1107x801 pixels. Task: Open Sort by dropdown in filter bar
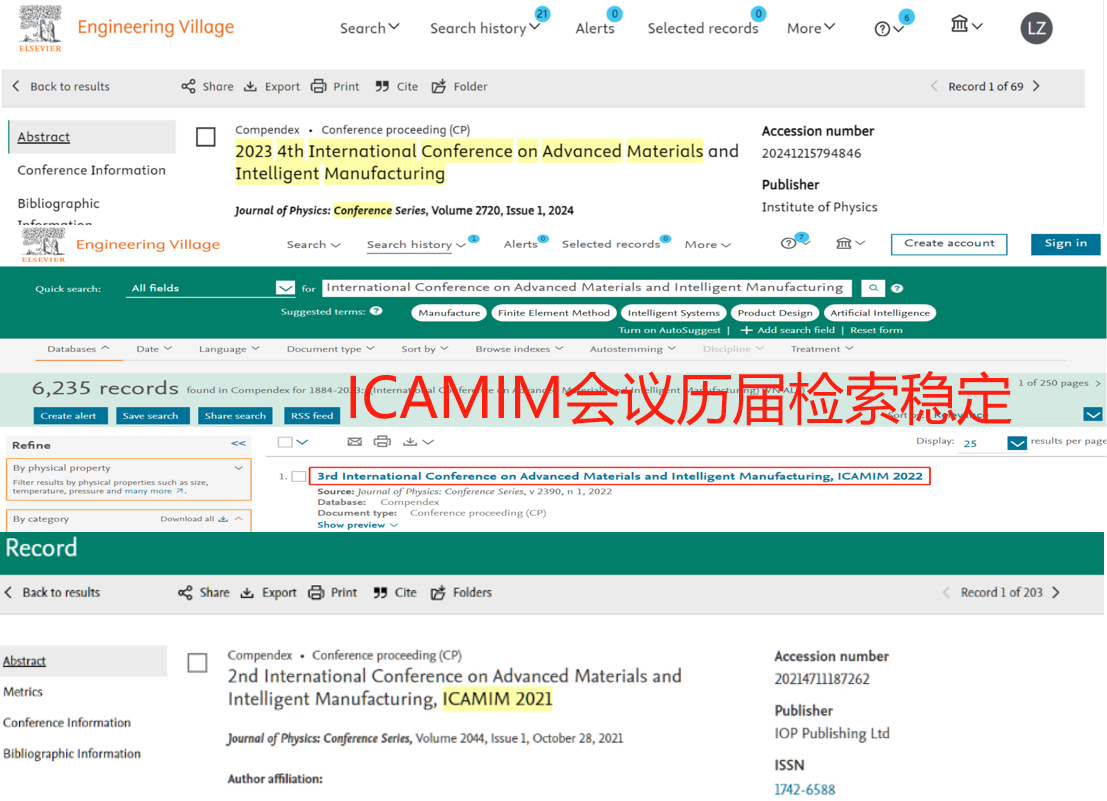pyautogui.click(x=424, y=349)
